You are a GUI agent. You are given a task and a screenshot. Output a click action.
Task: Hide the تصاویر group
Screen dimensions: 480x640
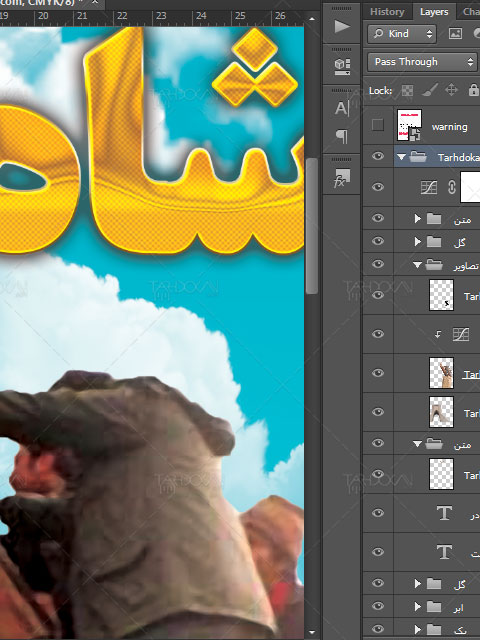[378, 264]
